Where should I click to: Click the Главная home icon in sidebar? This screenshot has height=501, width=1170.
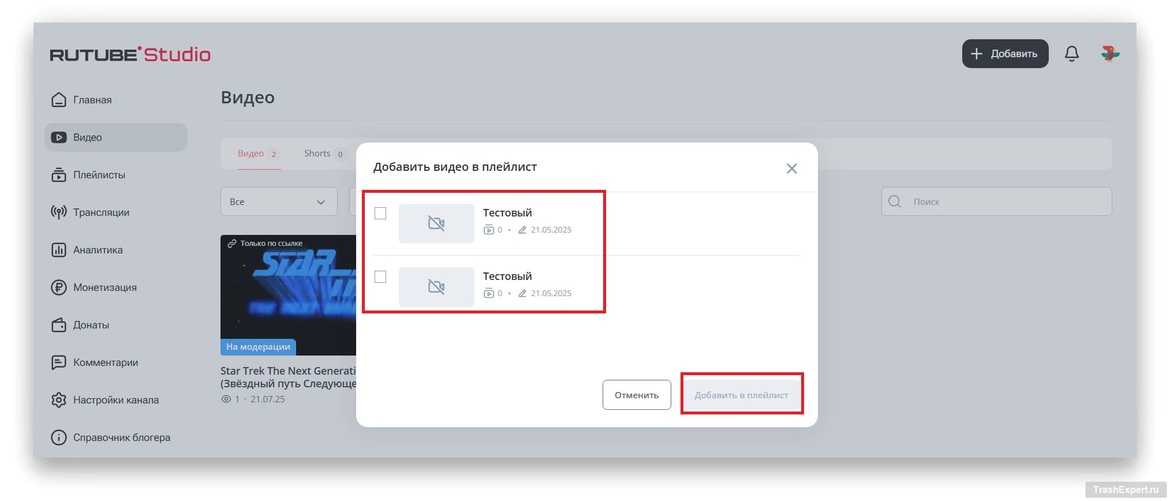[x=59, y=100]
